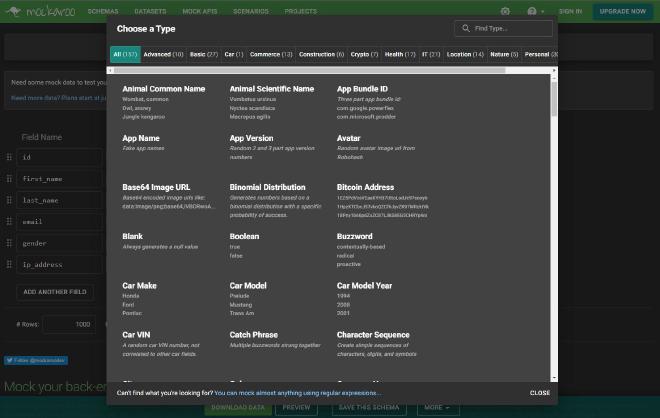660x418 pixels.
Task: Click the right arrow of the tab scrollbar
Action: tap(554, 70)
